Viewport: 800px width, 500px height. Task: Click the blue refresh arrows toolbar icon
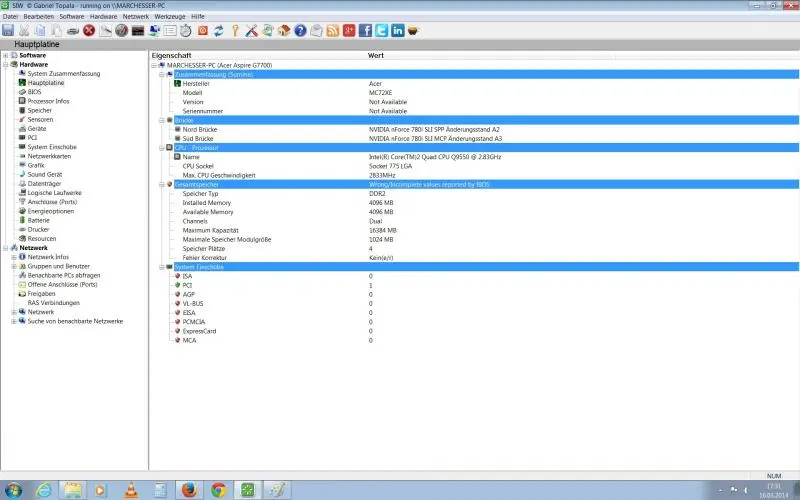218,31
